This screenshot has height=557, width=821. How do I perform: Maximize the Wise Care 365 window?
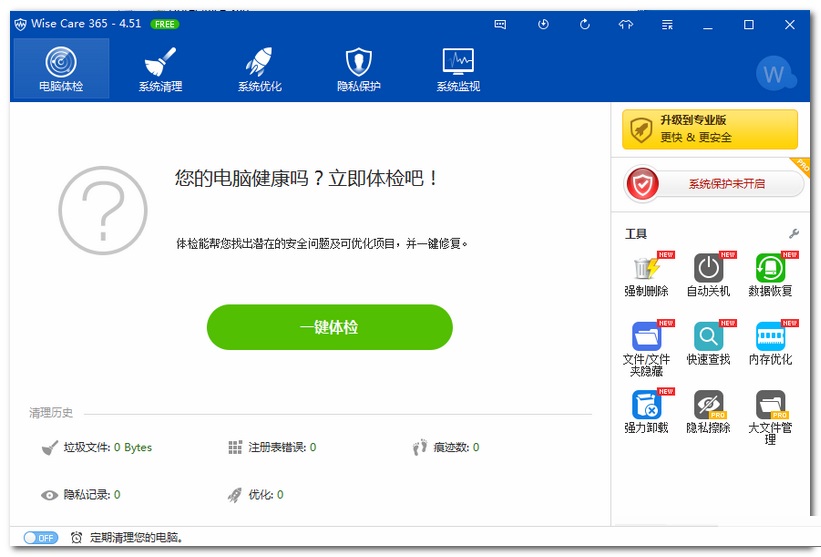point(749,25)
